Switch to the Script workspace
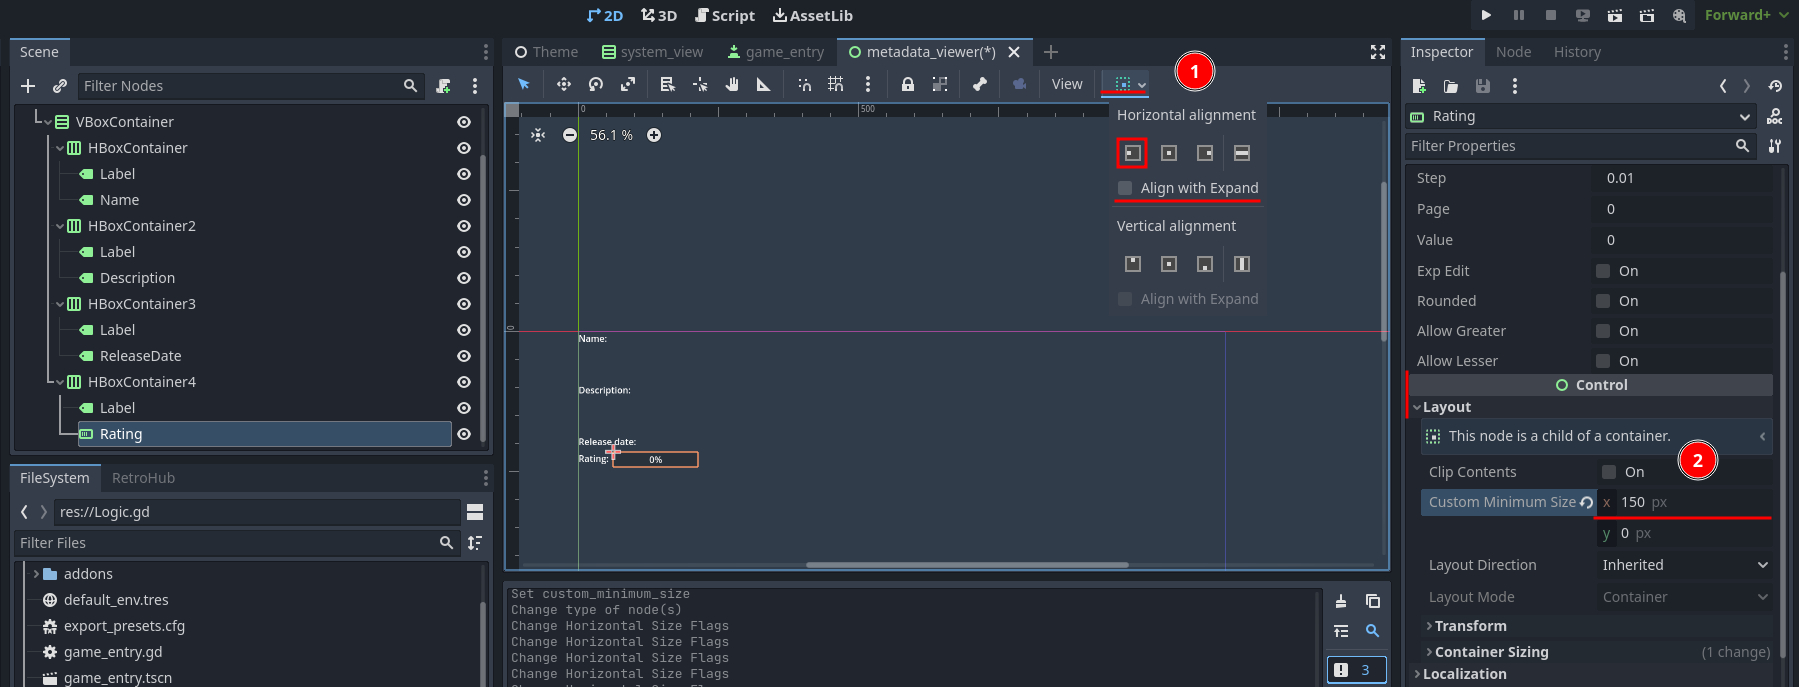The image size is (1799, 687). click(x=725, y=15)
